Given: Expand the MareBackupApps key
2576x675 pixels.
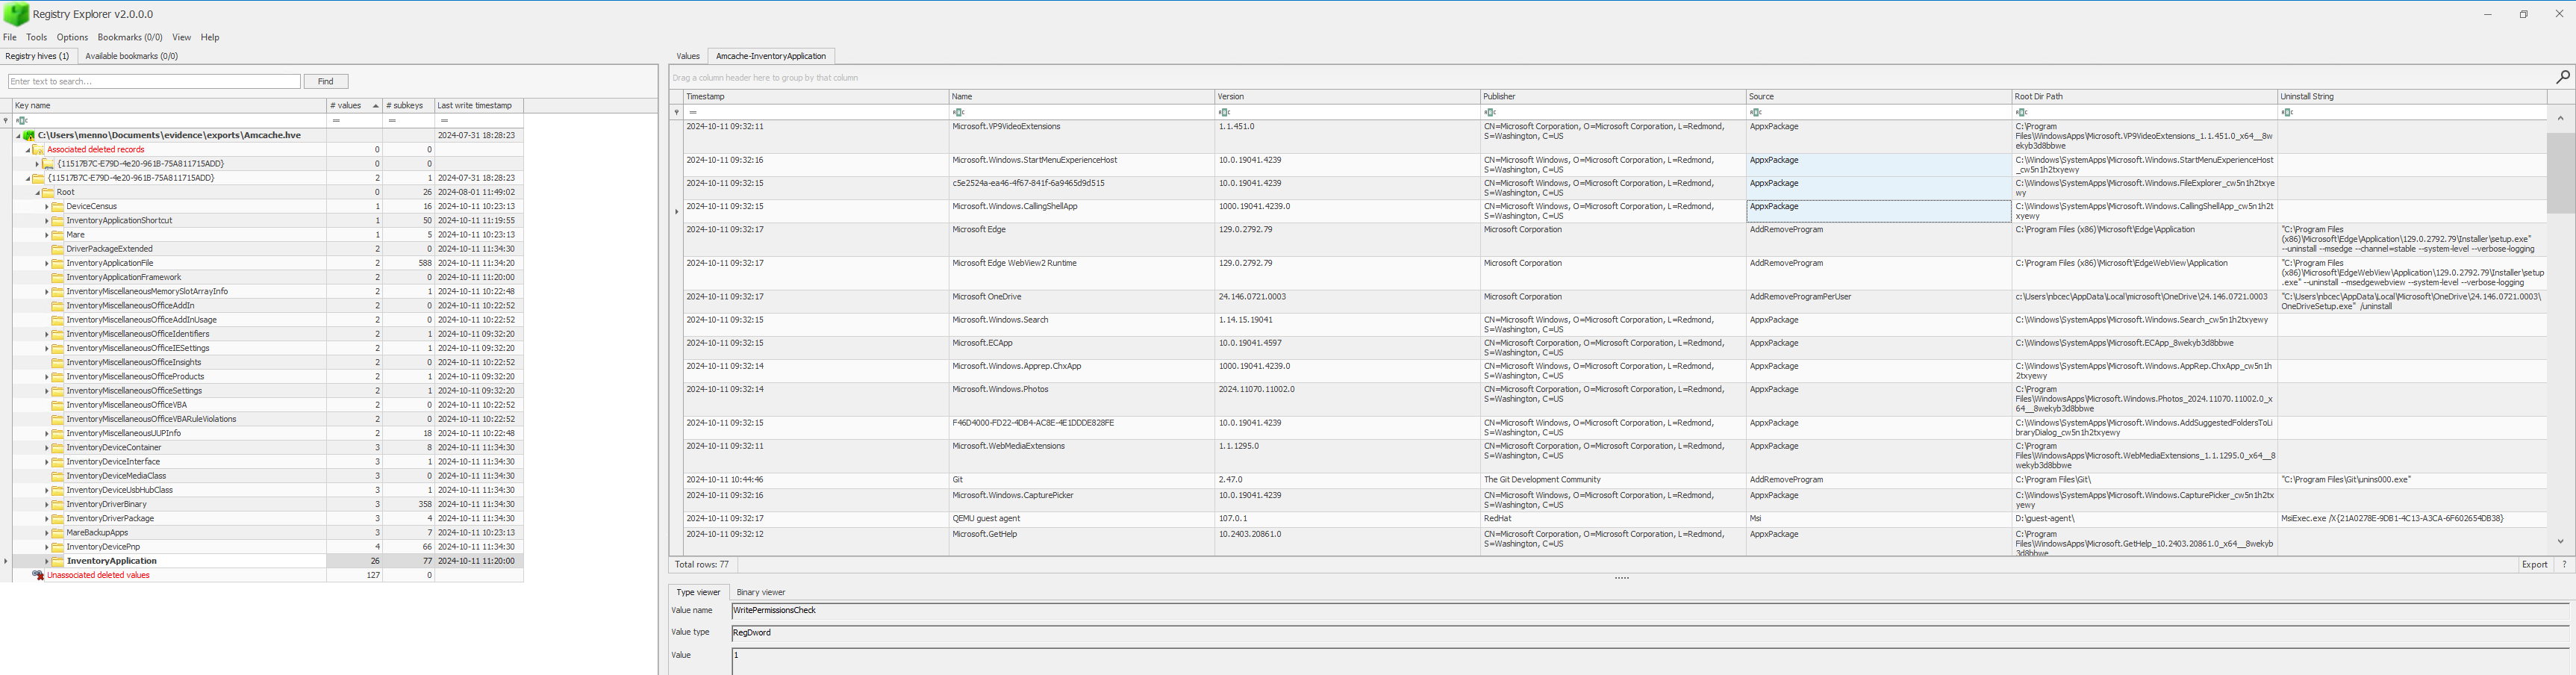Looking at the screenshot, I should coord(46,533).
